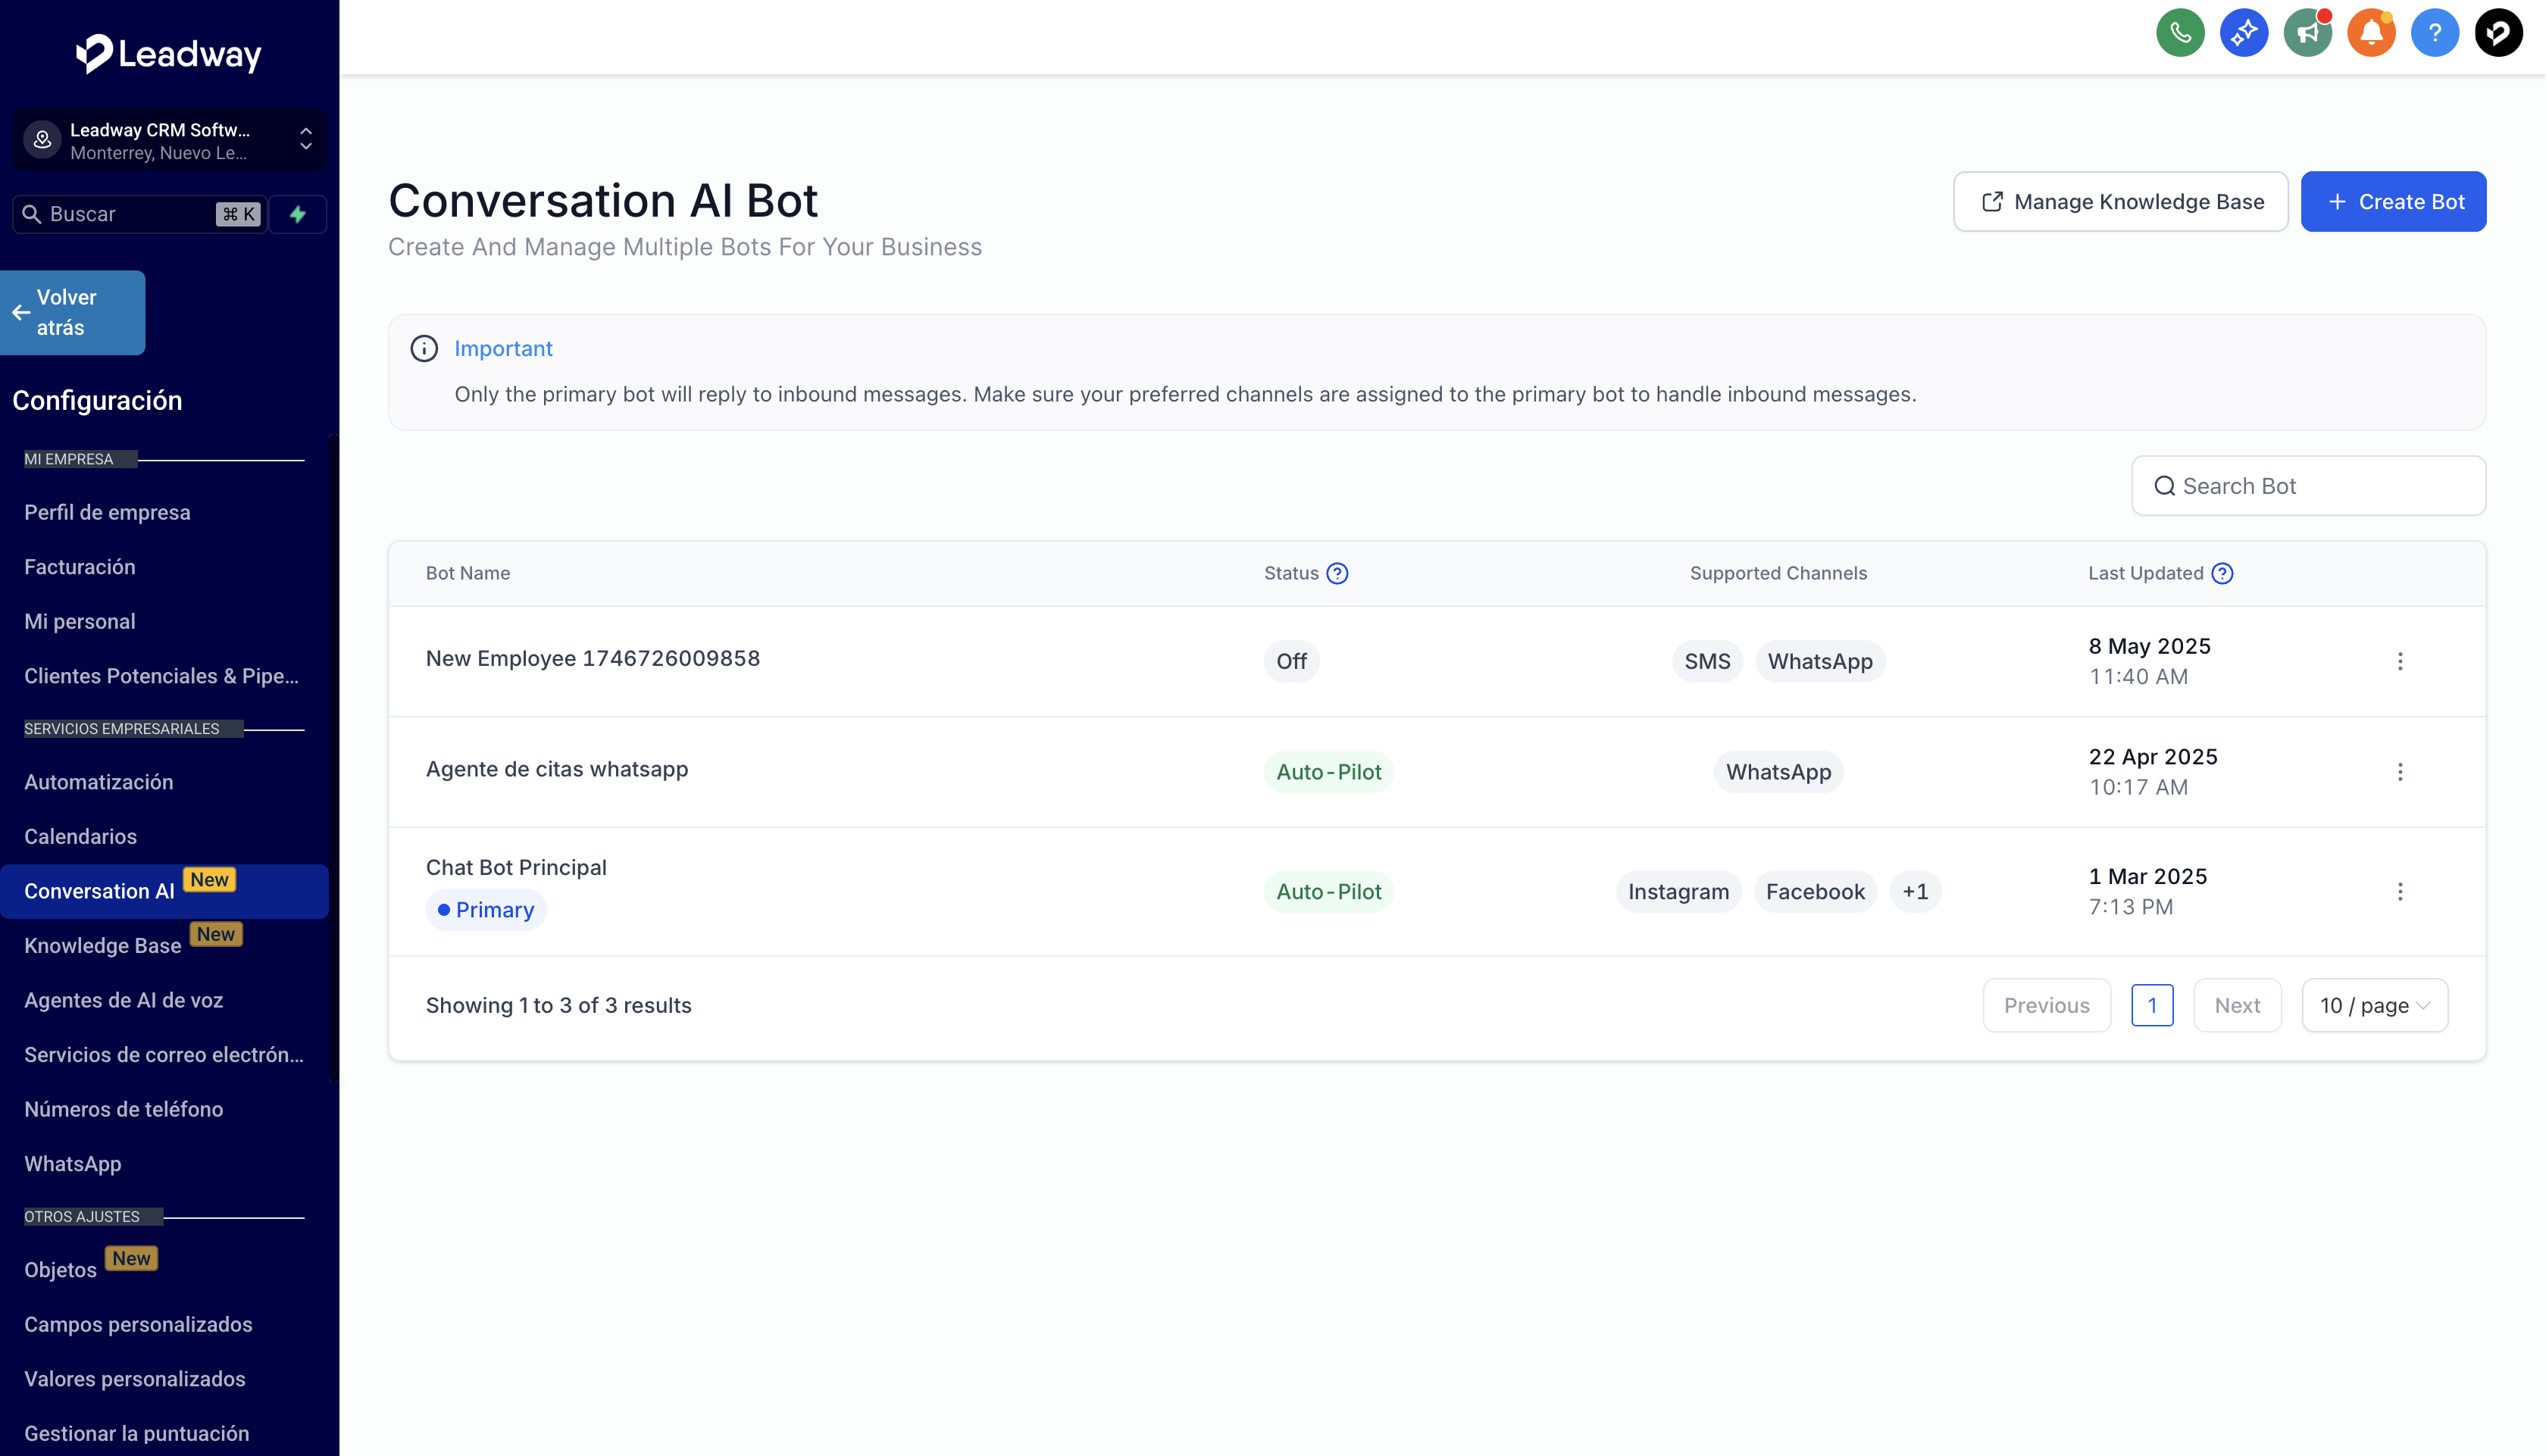Open the megaphone announcements icon
This screenshot has height=1456, width=2546.
pyautogui.click(x=2307, y=33)
